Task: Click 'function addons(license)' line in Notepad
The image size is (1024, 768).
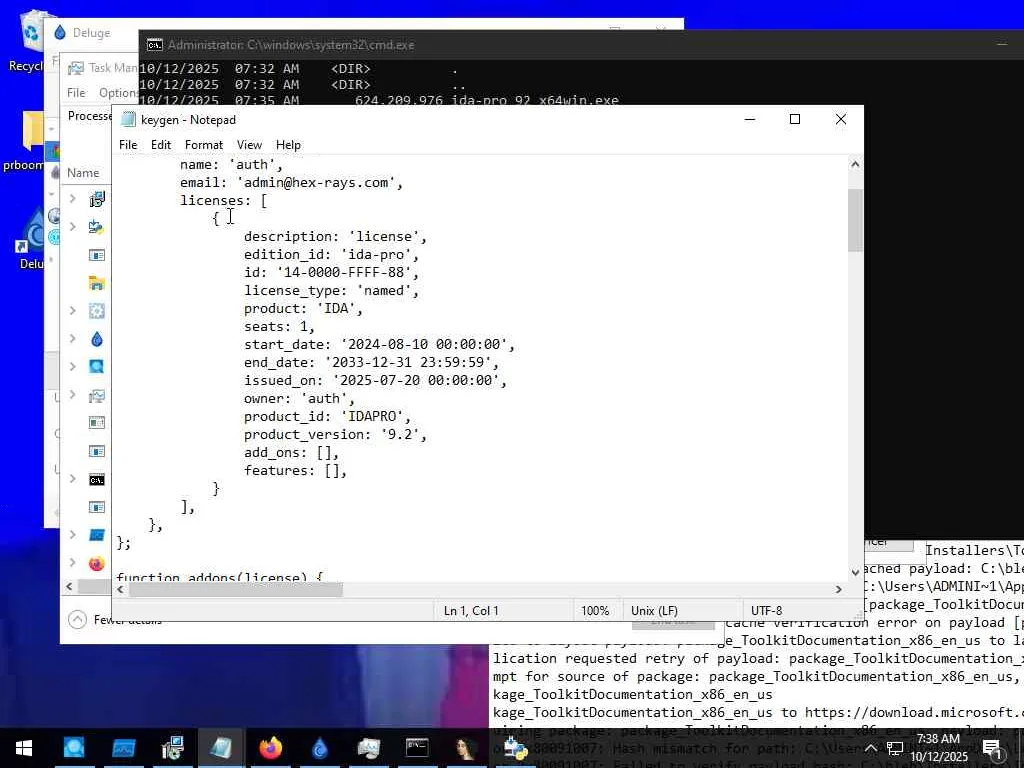Action: click(220, 577)
